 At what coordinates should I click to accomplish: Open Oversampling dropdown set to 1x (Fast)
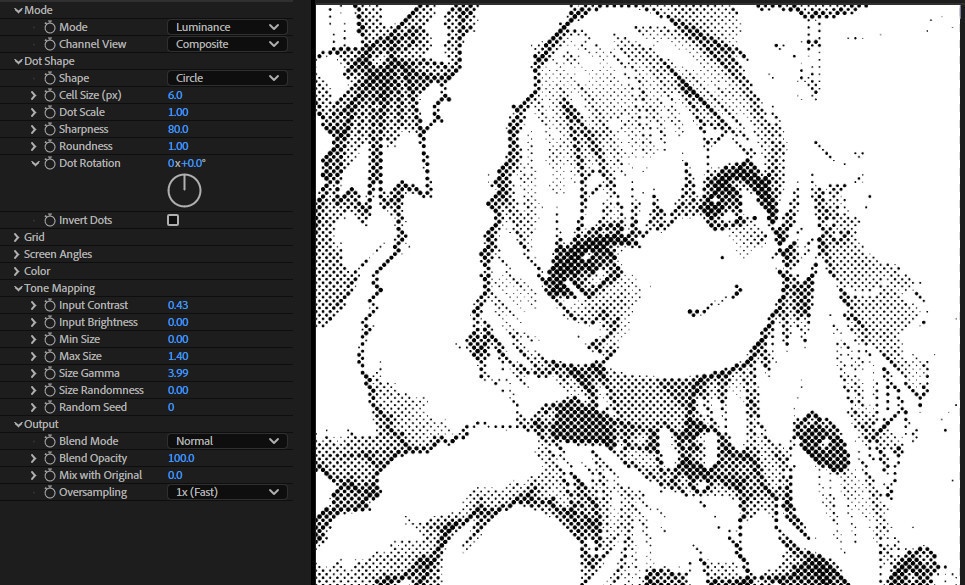pos(227,492)
